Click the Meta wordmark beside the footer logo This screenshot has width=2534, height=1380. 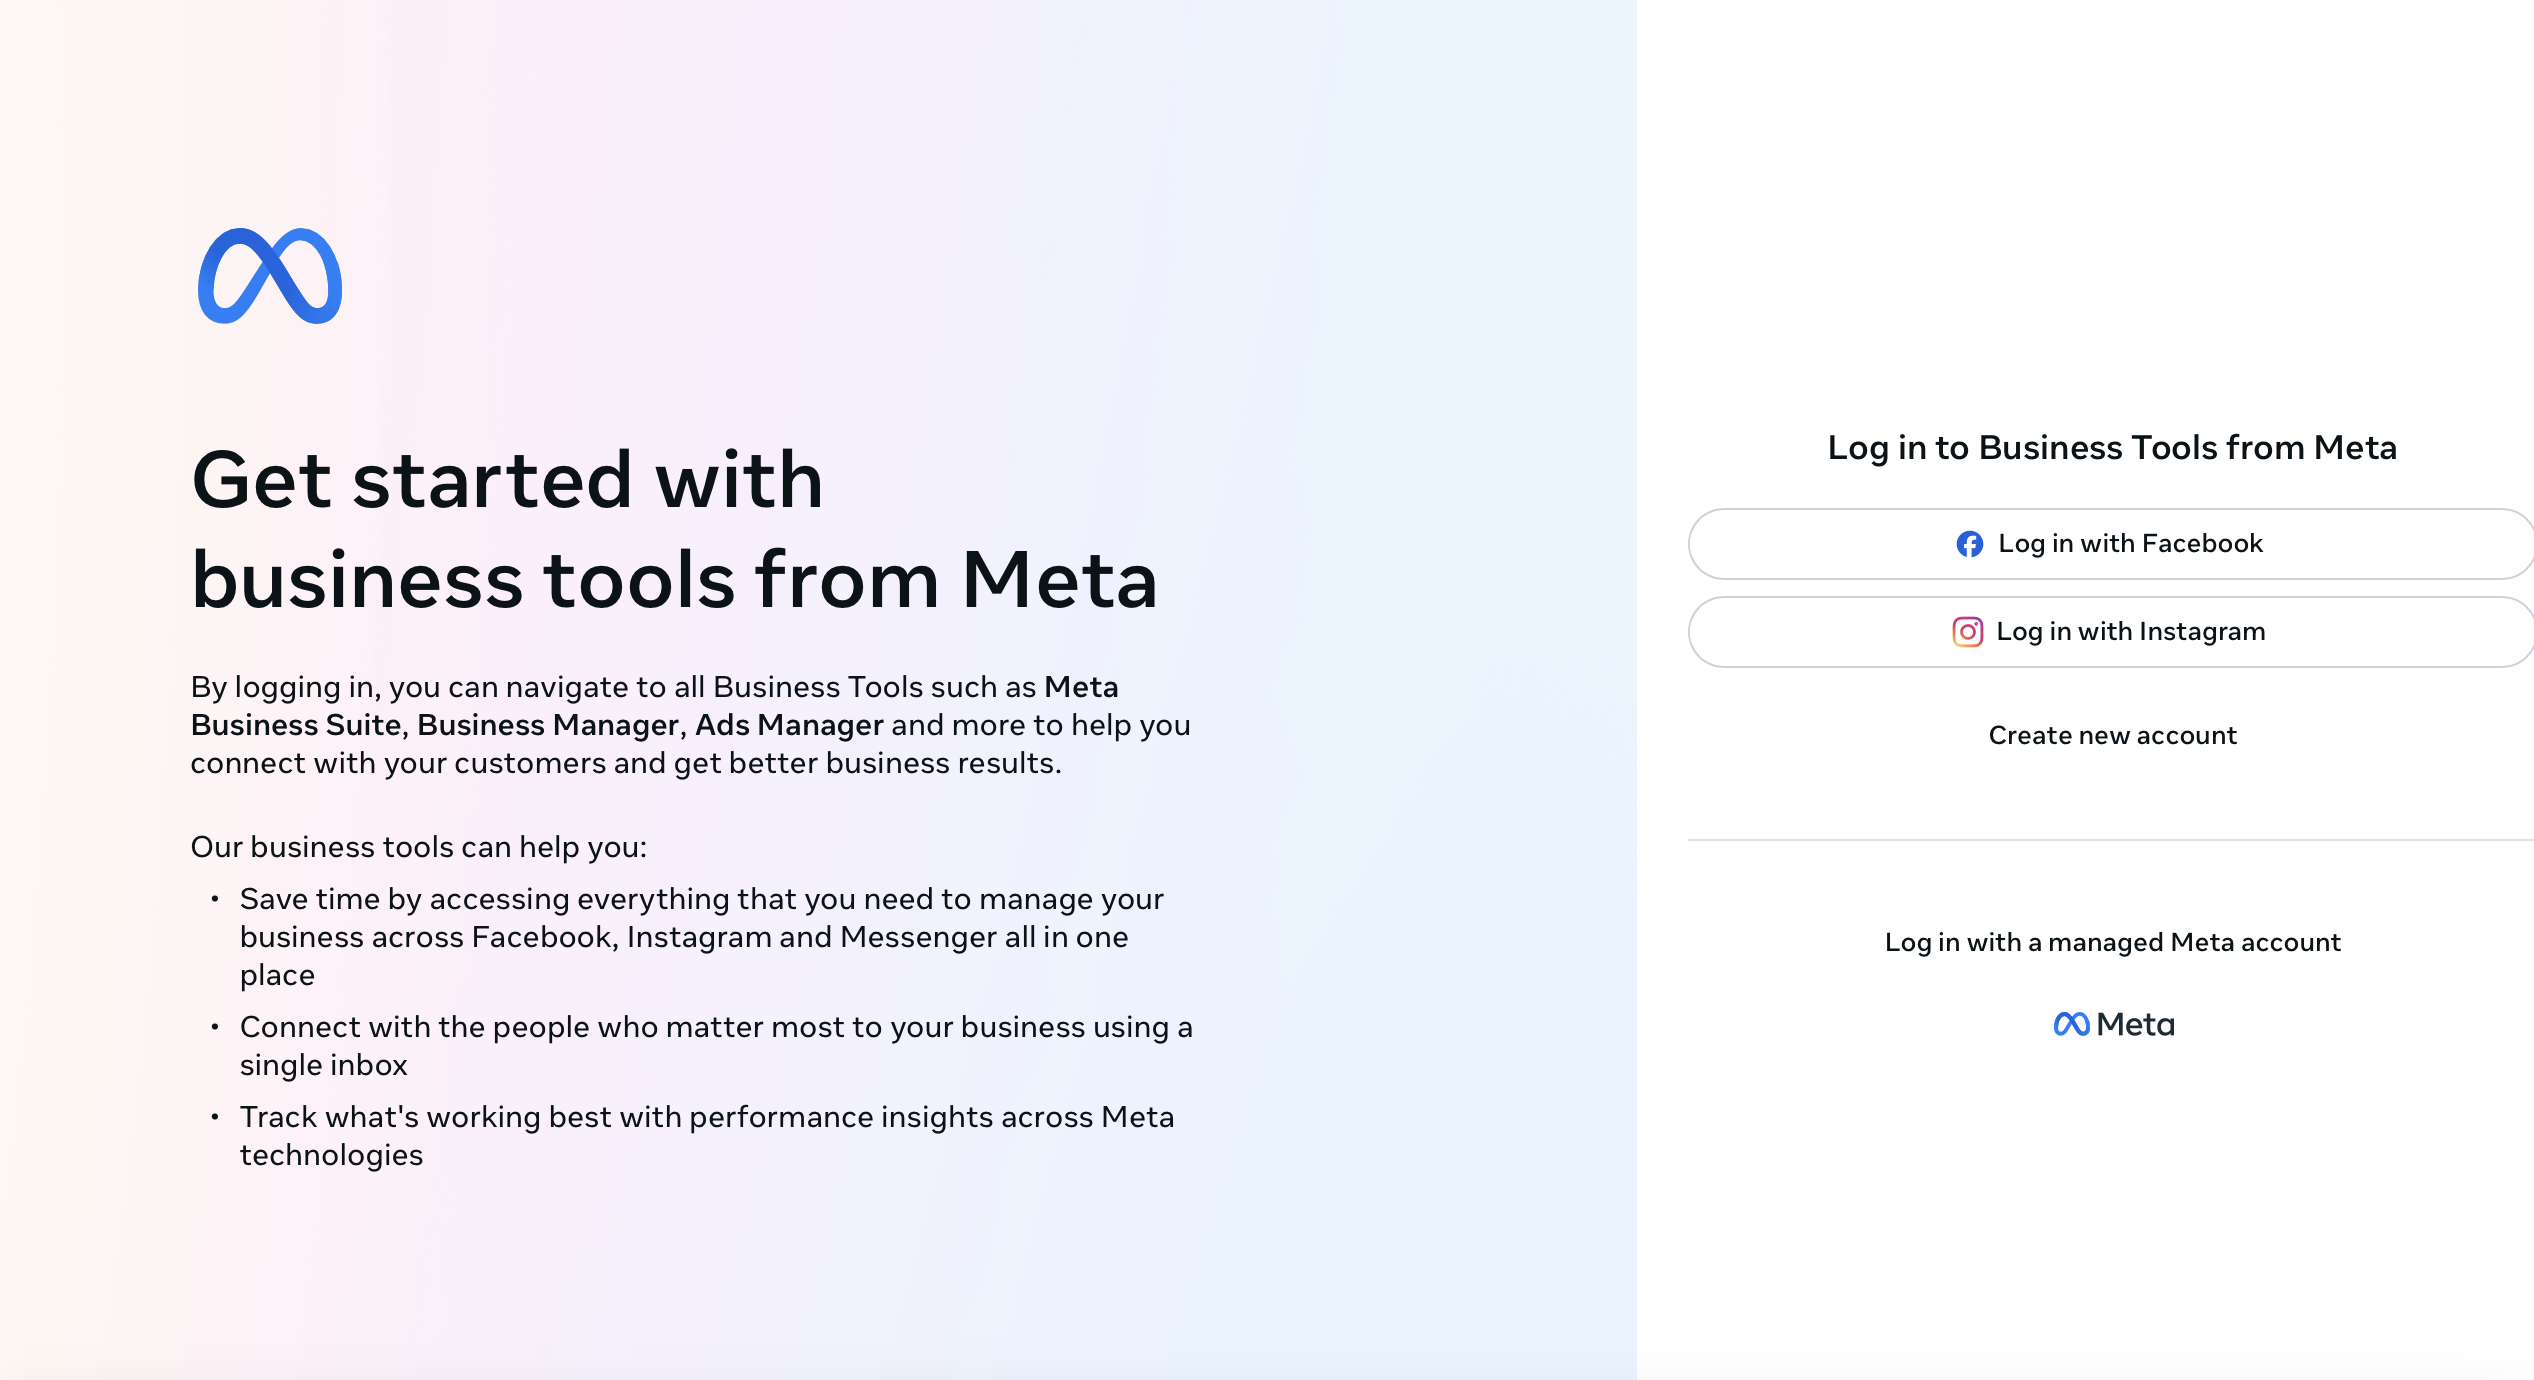coord(2135,1024)
